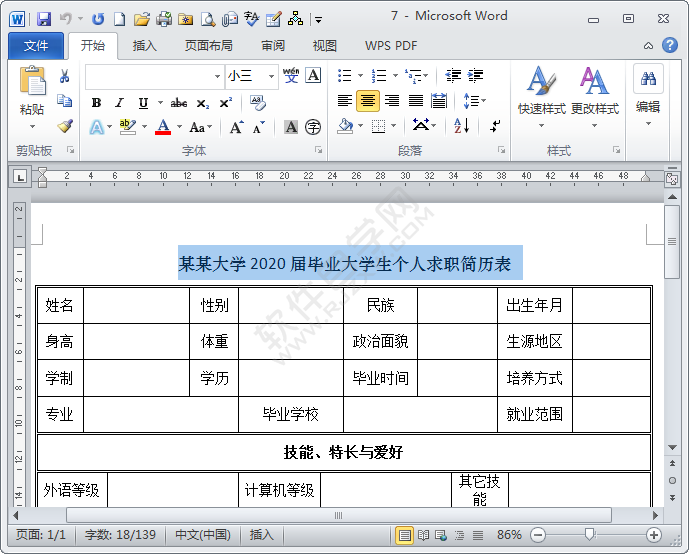Align text right
Screen dimensions: 689x554
[392, 101]
